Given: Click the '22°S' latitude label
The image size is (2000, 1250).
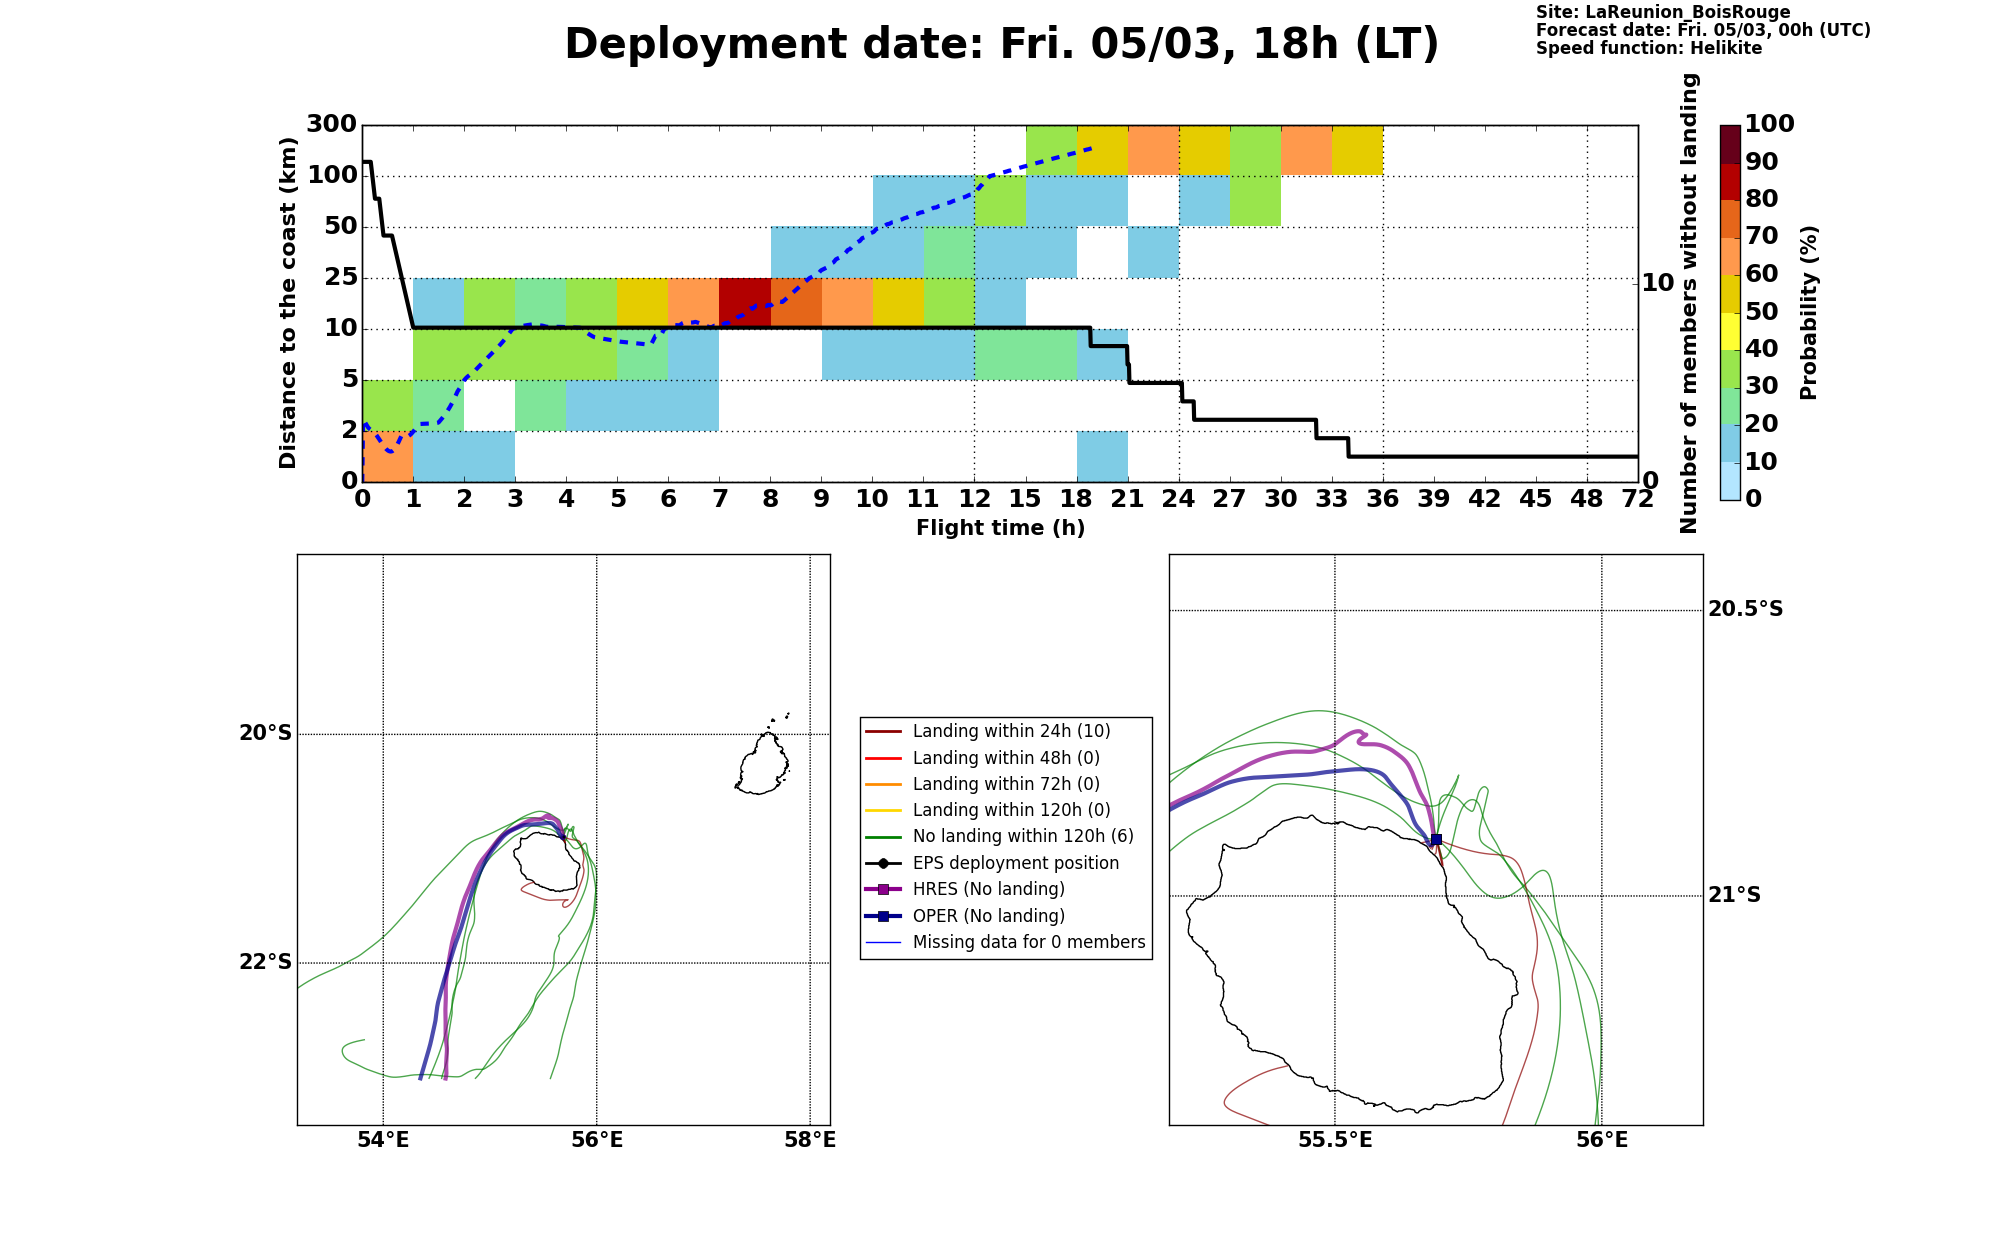Looking at the screenshot, I should point(265,962).
